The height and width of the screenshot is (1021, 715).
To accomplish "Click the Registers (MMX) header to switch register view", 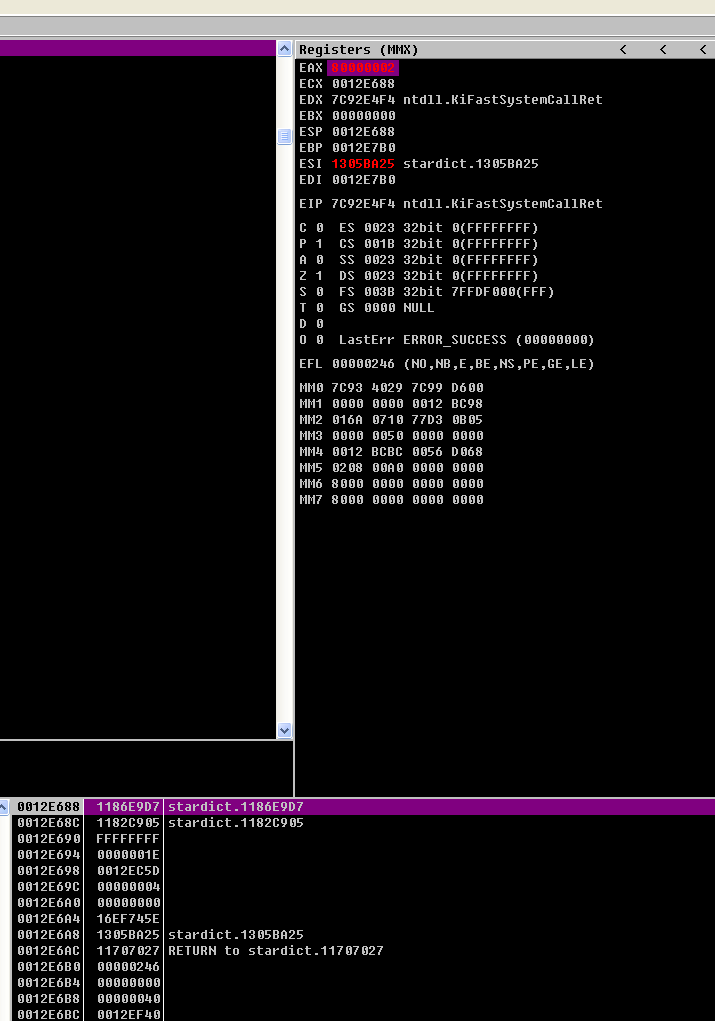I will pyautogui.click(x=358, y=49).
